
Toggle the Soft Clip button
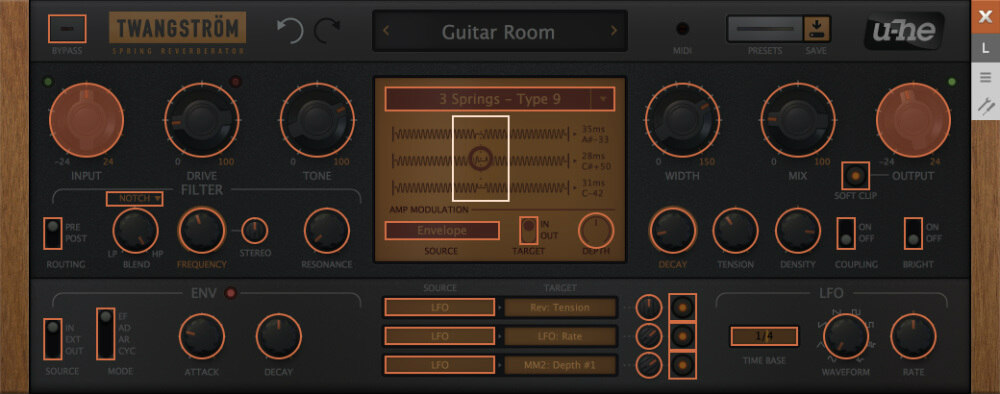(x=855, y=175)
